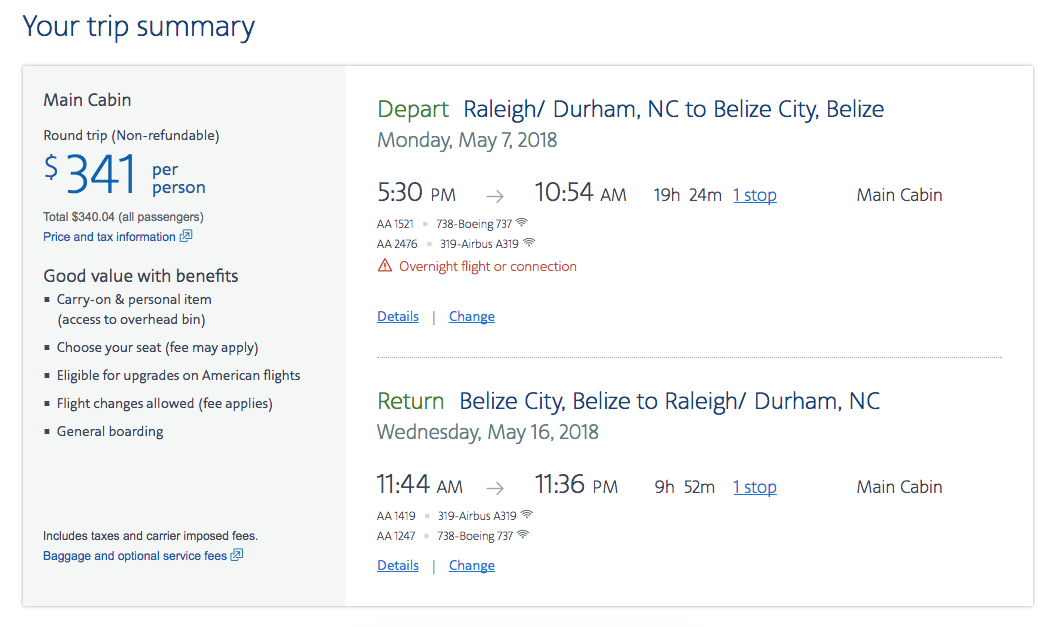The height and width of the screenshot is (627, 1056).
Task: View Details for the return flight
Action: 397,566
